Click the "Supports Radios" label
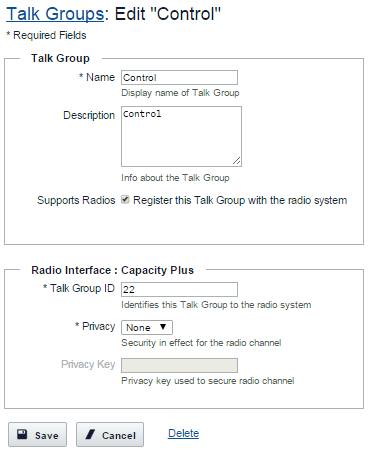 click(76, 200)
